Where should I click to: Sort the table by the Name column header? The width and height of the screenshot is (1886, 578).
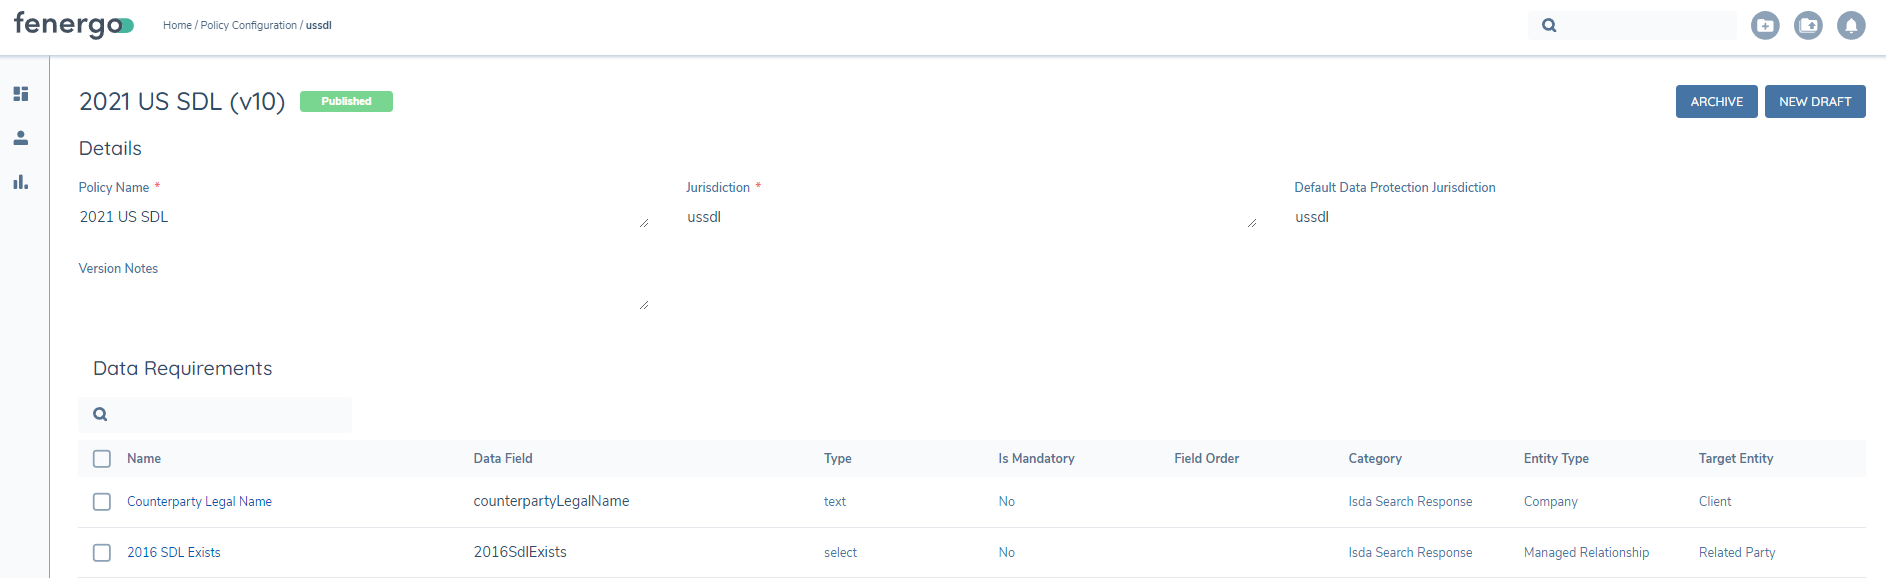144,459
